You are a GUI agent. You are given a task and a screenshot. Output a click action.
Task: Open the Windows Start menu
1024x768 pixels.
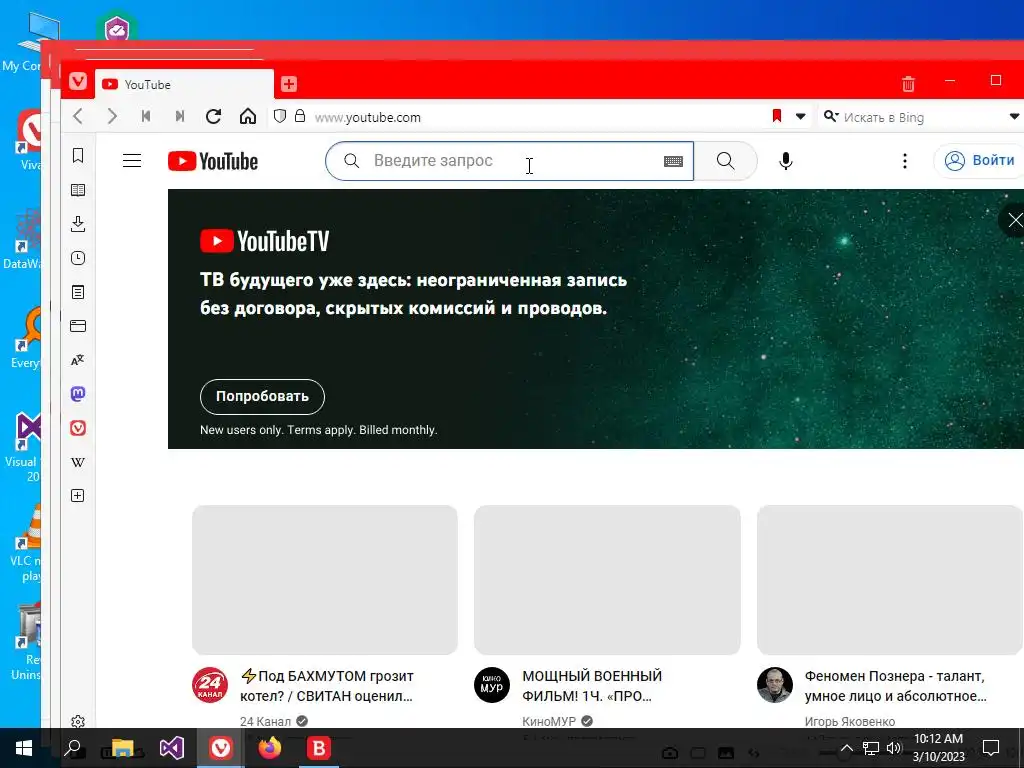pyautogui.click(x=24, y=748)
